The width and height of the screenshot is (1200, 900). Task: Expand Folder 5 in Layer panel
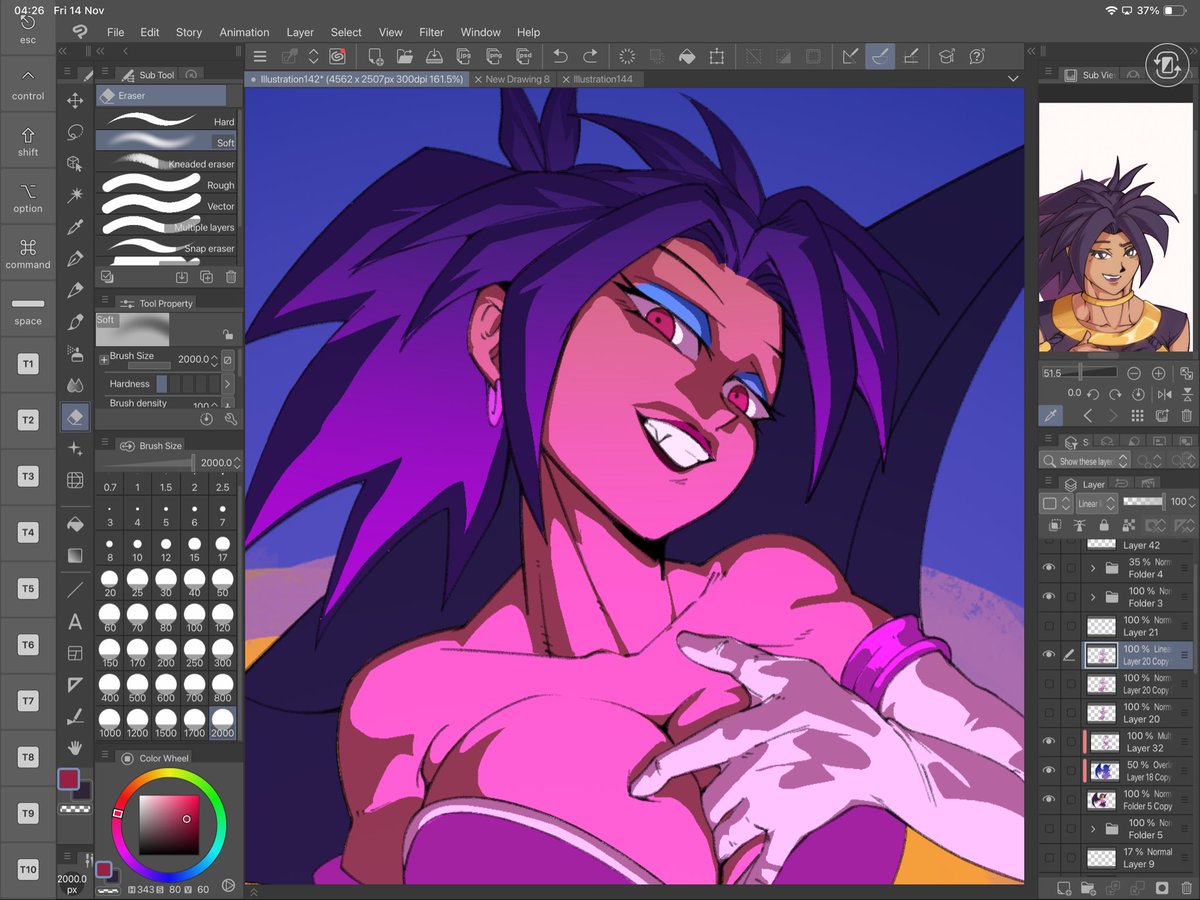(x=1093, y=828)
